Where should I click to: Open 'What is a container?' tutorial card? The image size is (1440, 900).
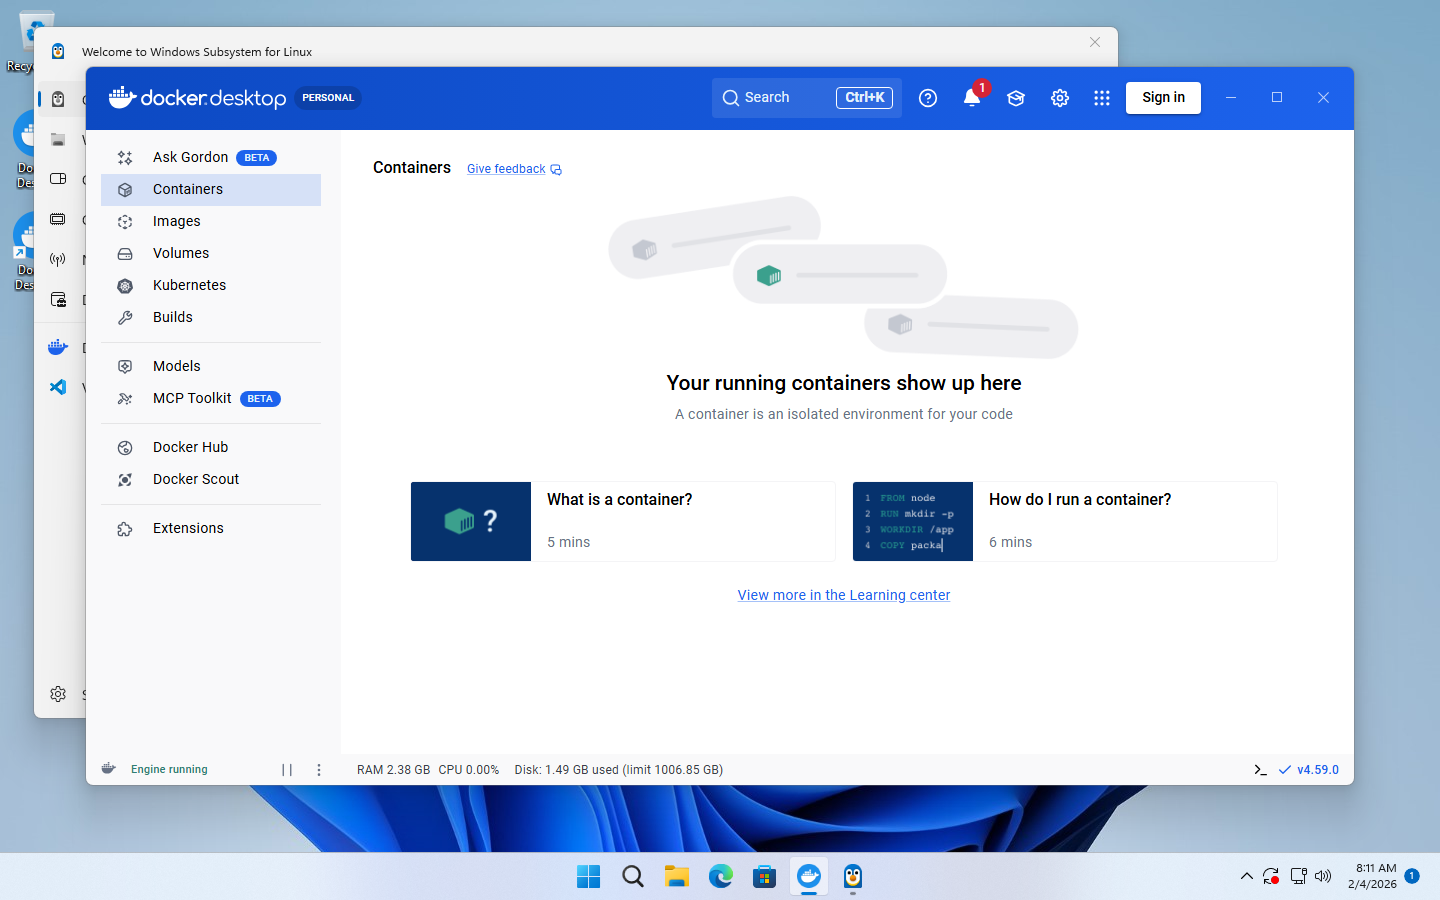pyautogui.click(x=622, y=521)
